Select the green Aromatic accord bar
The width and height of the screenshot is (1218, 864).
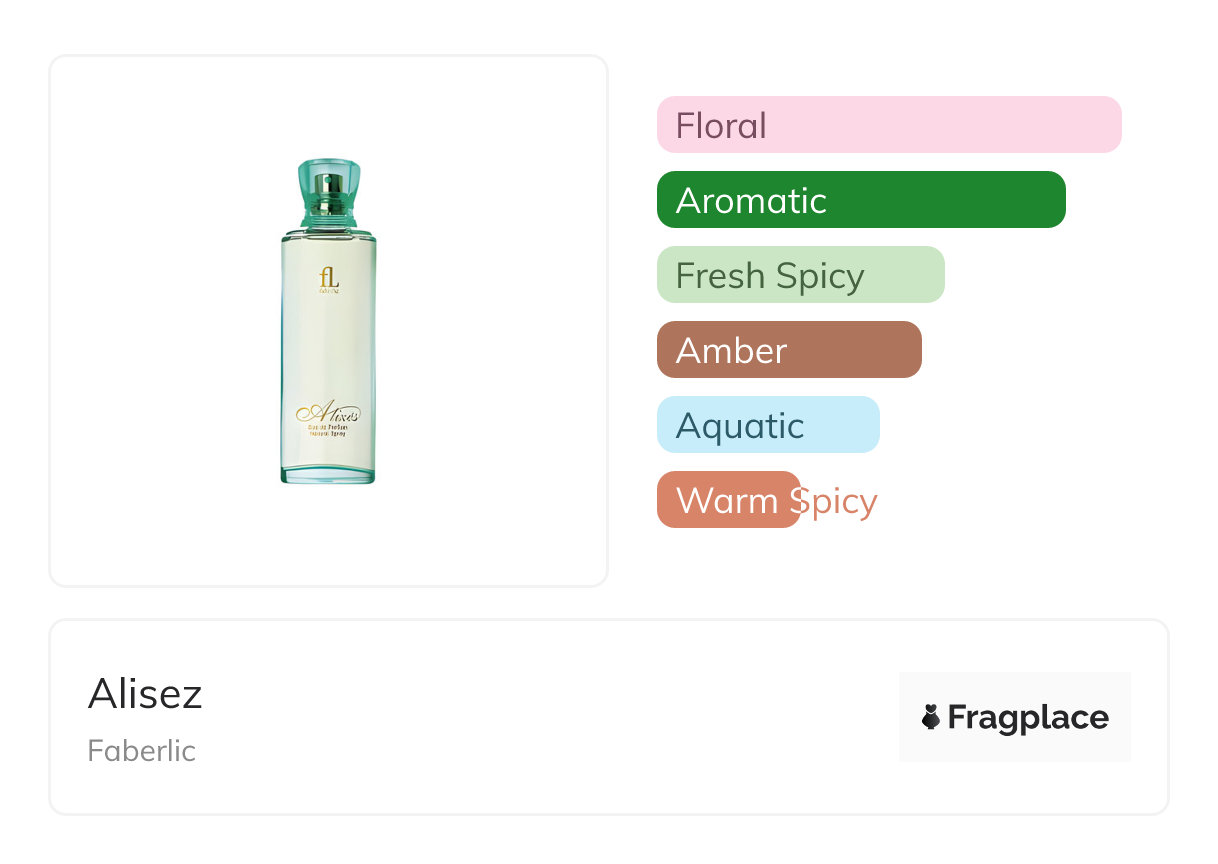[x=860, y=200]
